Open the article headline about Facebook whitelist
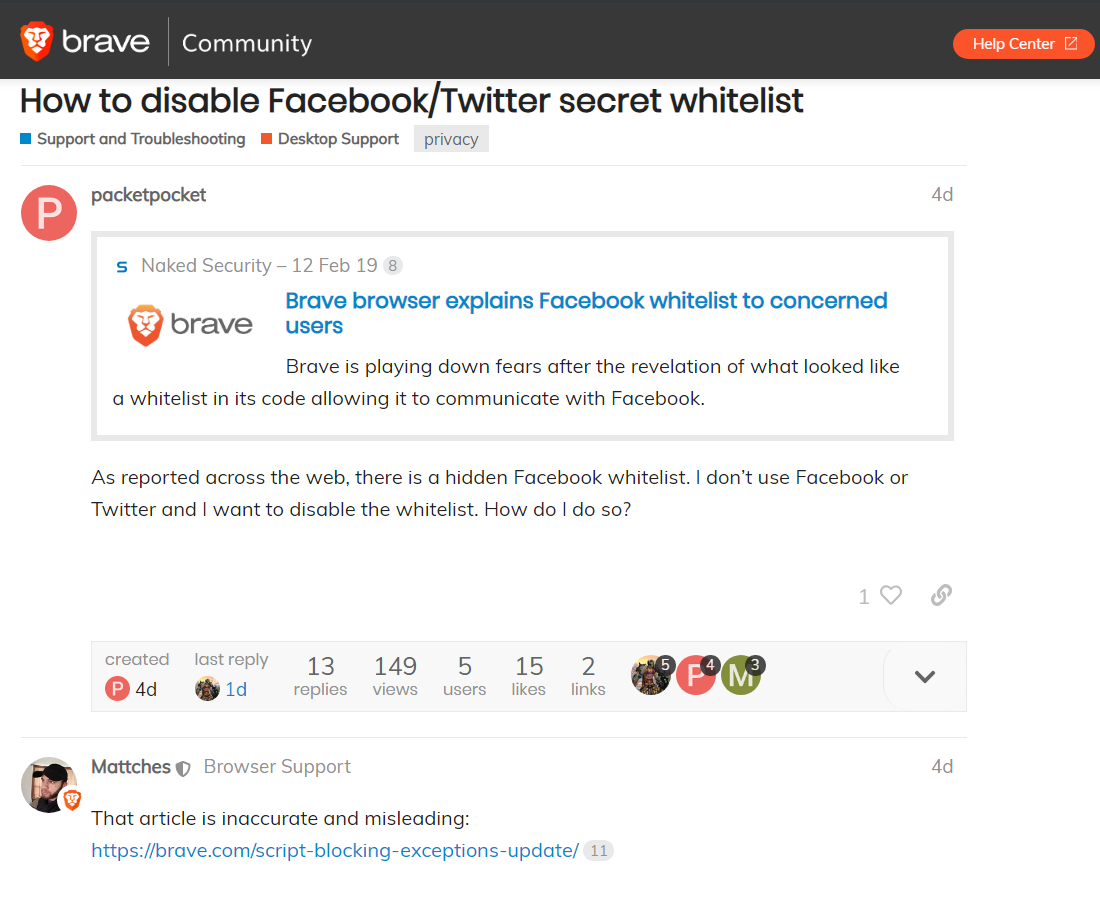This screenshot has height=912, width=1100. (x=586, y=300)
